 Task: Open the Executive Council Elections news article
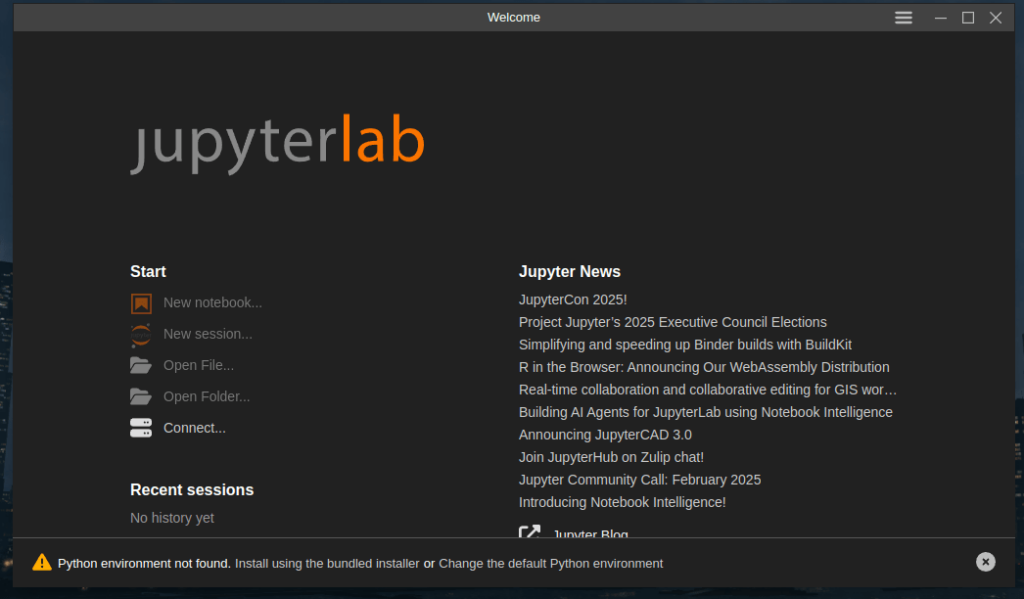[x=672, y=322]
